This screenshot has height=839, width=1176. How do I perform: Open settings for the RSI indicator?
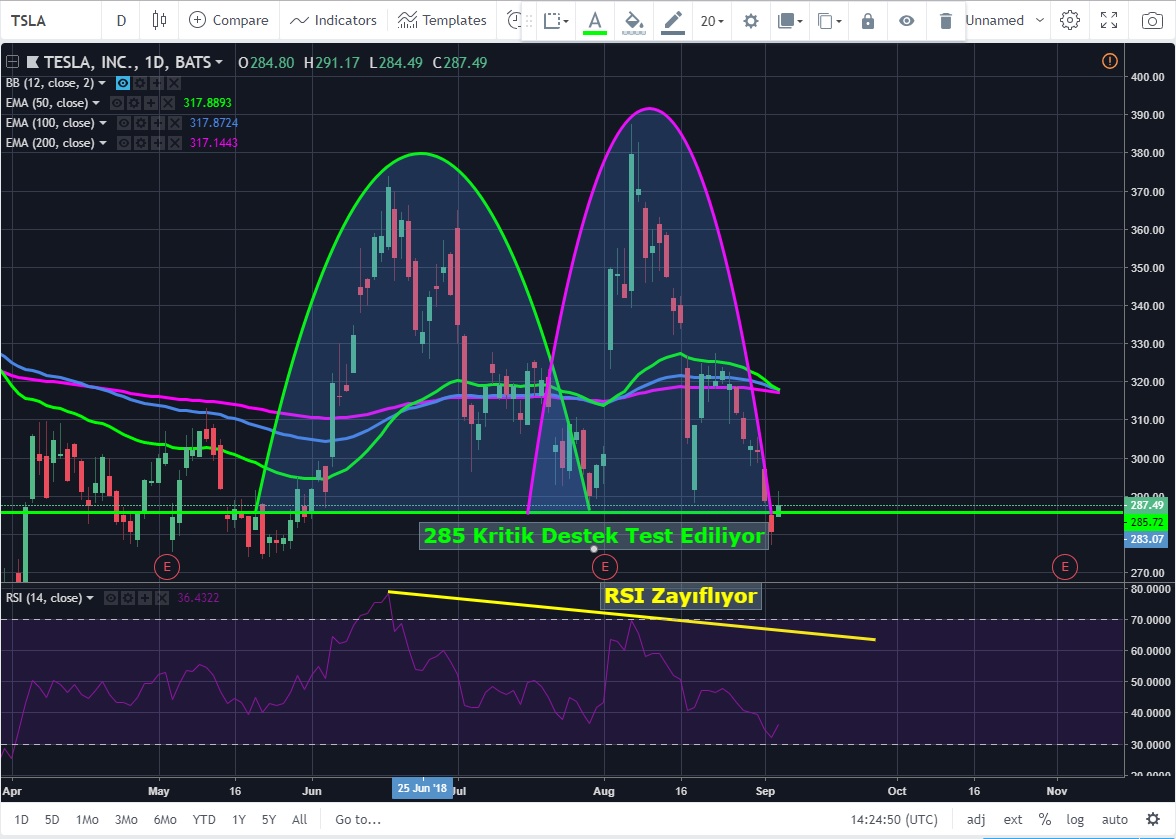(128, 598)
